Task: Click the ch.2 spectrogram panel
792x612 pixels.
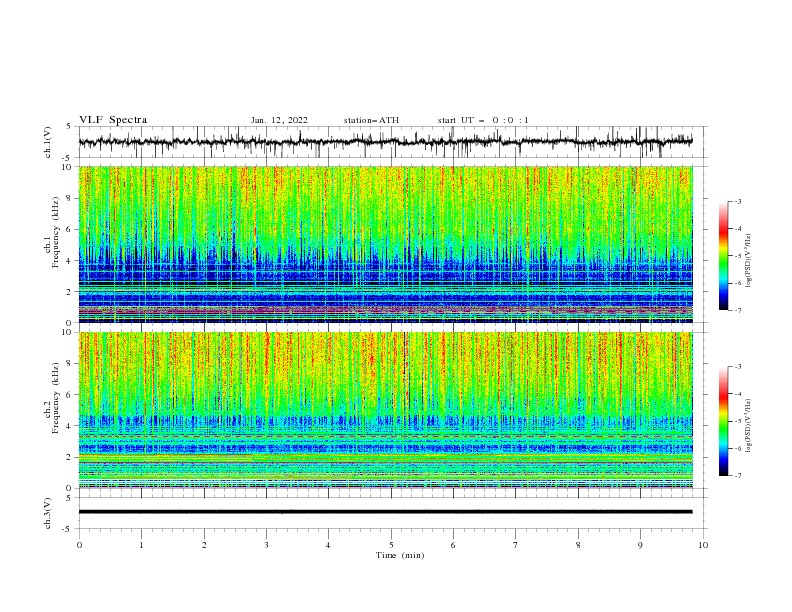Action: click(385, 410)
